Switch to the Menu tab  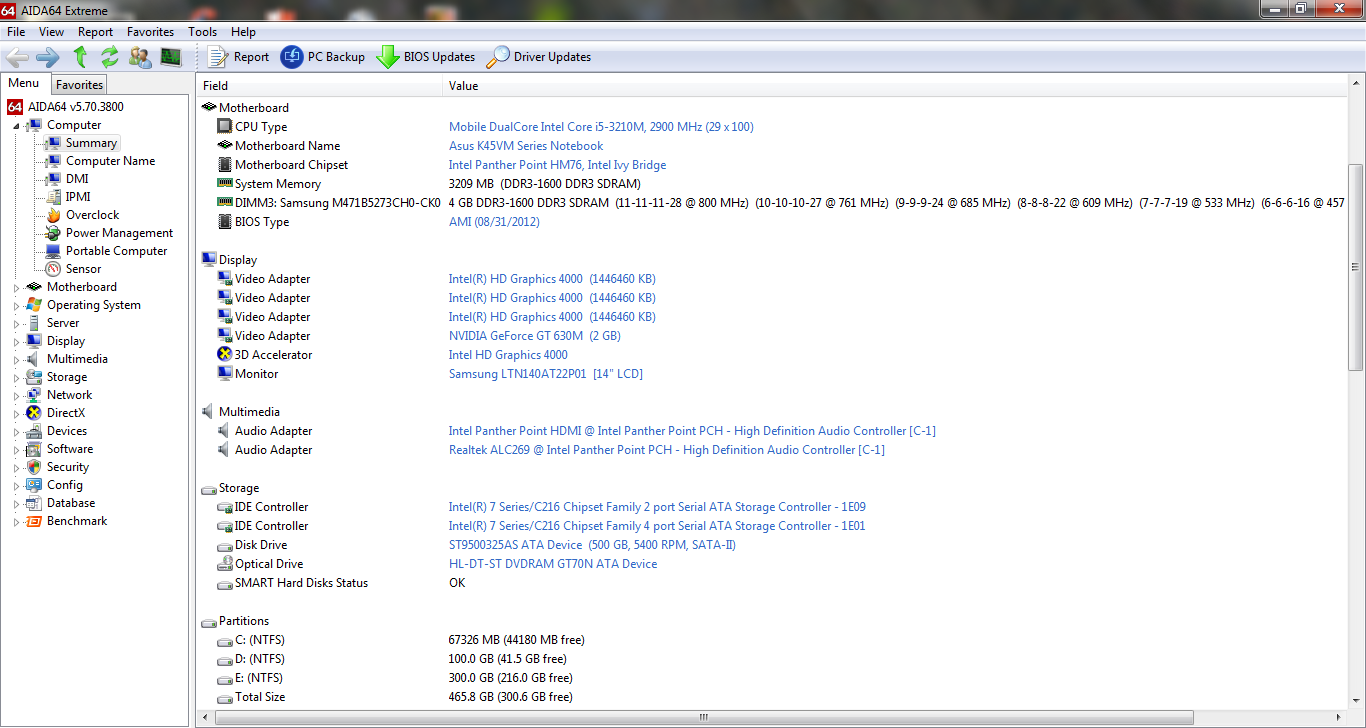click(24, 84)
